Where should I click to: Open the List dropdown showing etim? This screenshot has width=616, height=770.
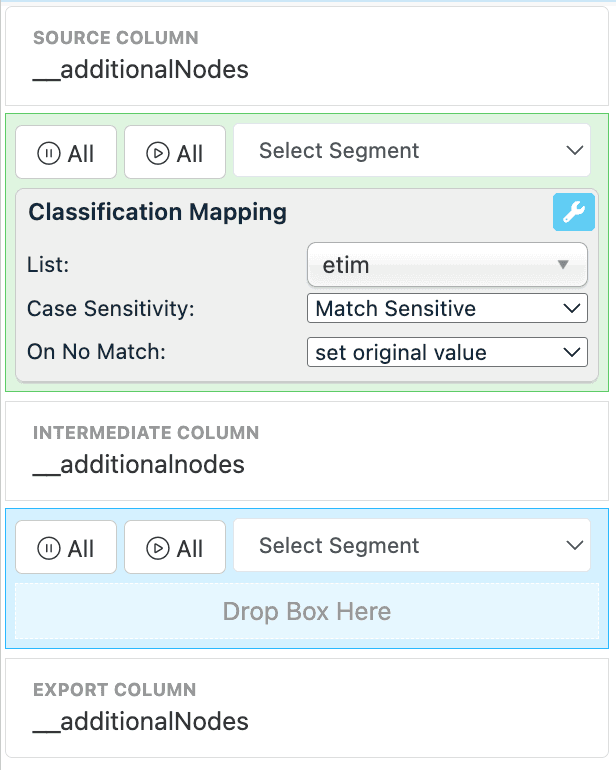point(446,265)
